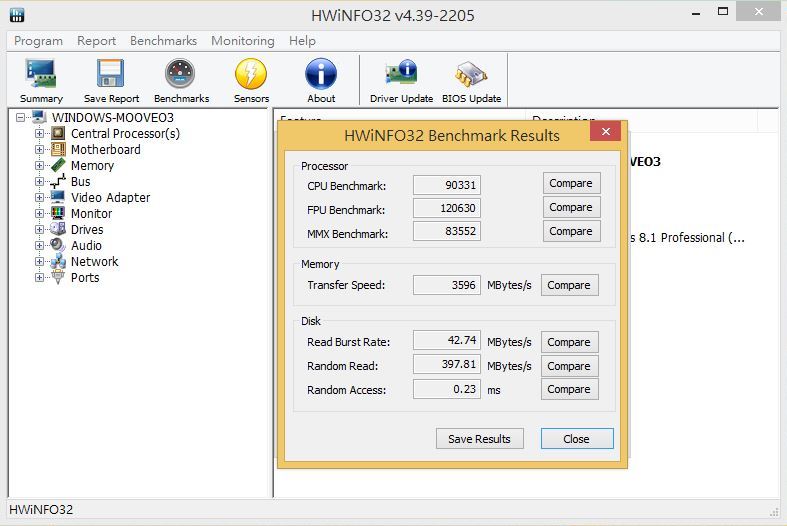Screen dimensions: 787x526
Task: Select the Central Processor(s) chip icon
Action: click(x=58, y=133)
